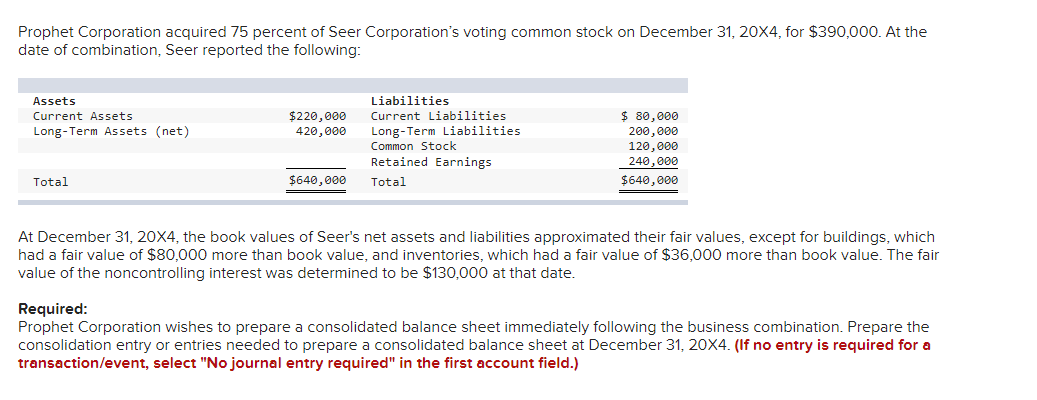
Task: Select the $ 80,000 current liabilities amount
Action: point(650,116)
